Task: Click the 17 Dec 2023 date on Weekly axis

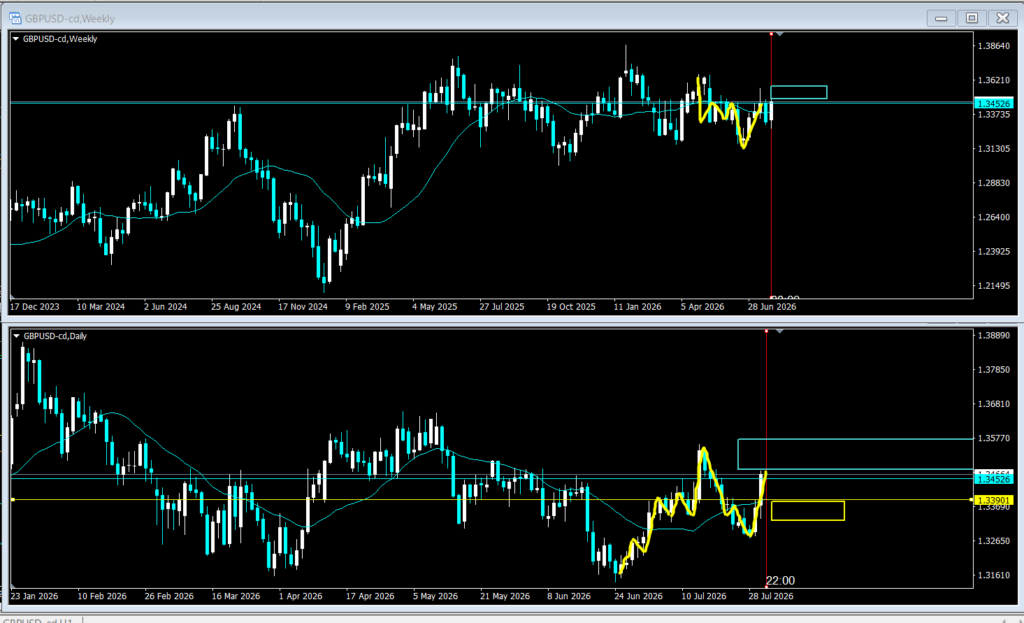Action: 35,307
